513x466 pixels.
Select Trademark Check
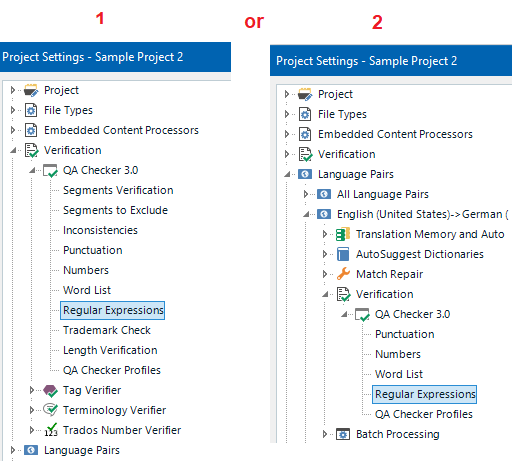pos(107,330)
